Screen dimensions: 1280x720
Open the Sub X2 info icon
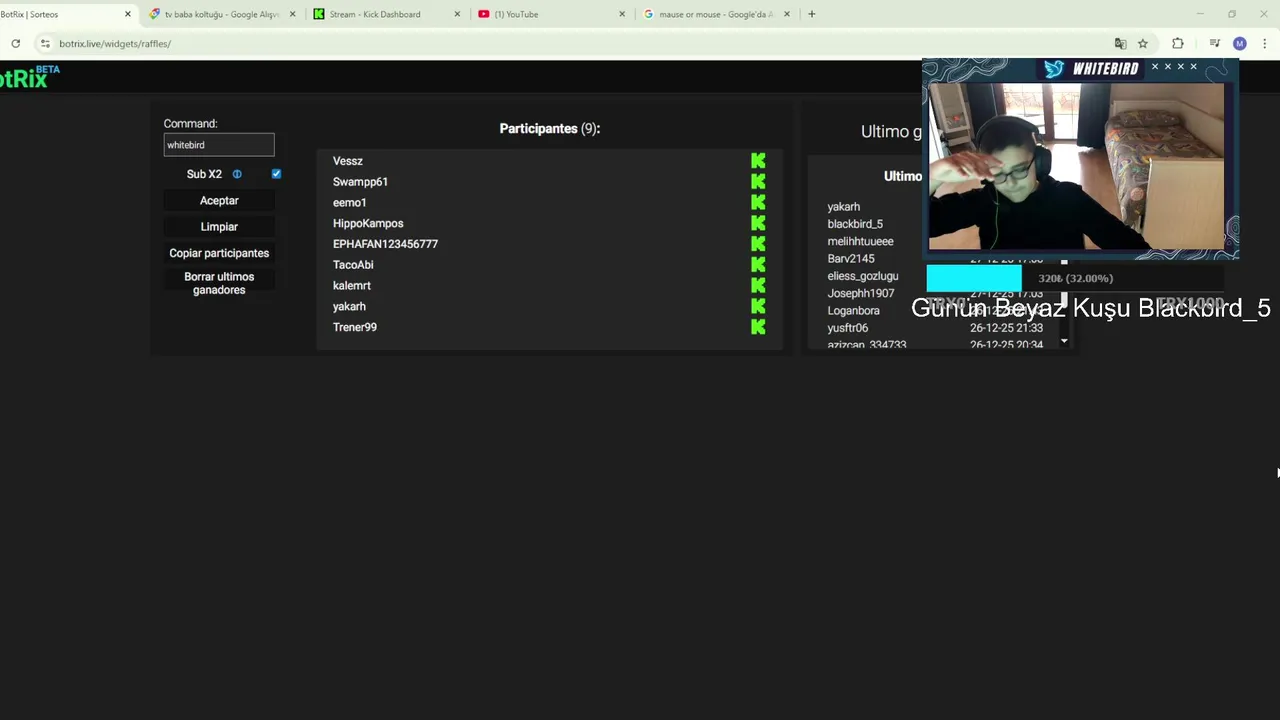(x=237, y=174)
